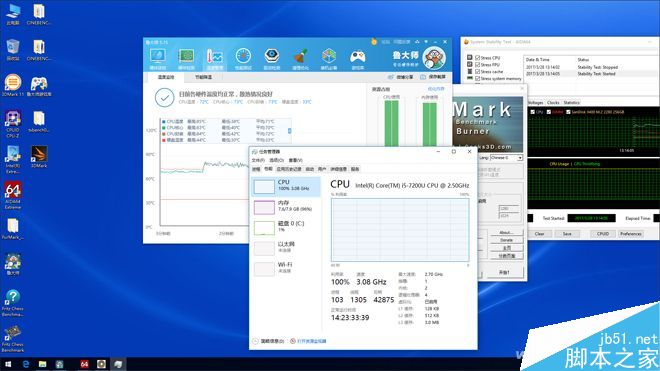Switch to the Statistics tab in AIDA64
The image size is (660, 371).
(571, 102)
